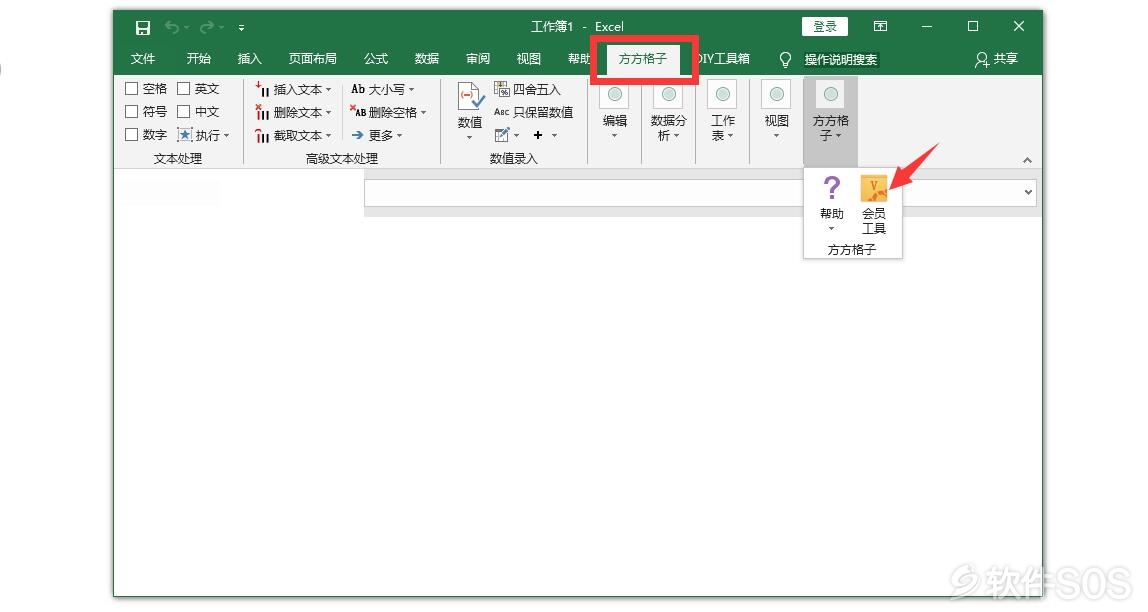Viewport: 1148px width, 612px height.
Task: Click the 更多 blue arrow icon
Action: tap(357, 135)
